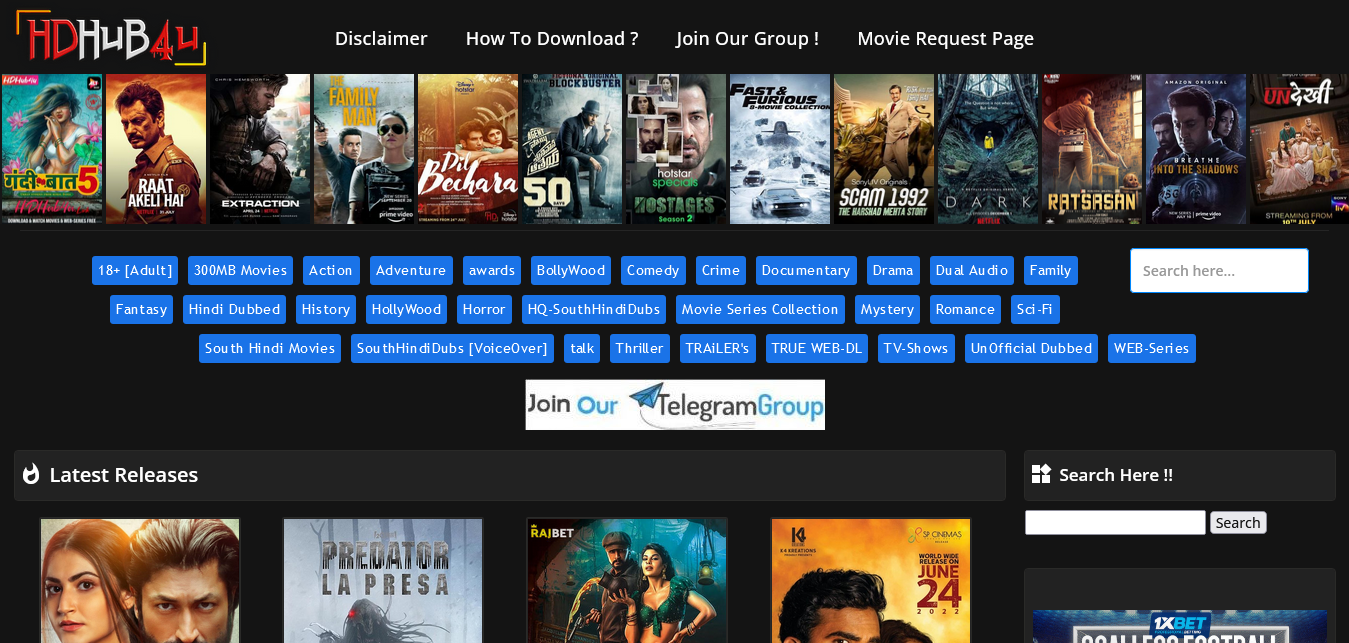Select the talk tag
Viewport: 1349px width, 643px height.
tap(582, 348)
